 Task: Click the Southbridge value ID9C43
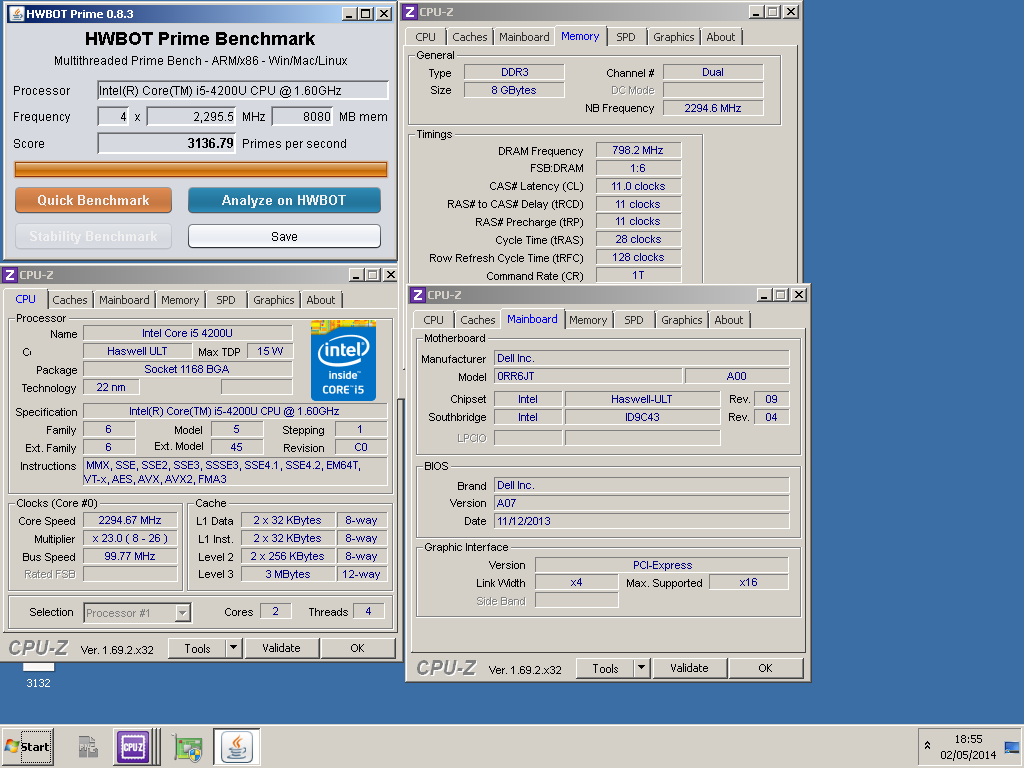[x=642, y=417]
